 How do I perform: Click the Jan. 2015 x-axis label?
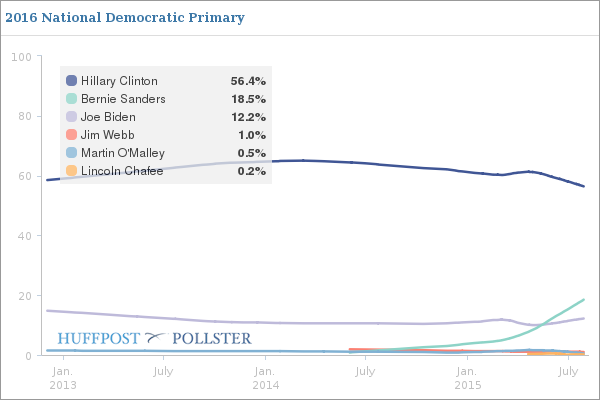click(468, 378)
